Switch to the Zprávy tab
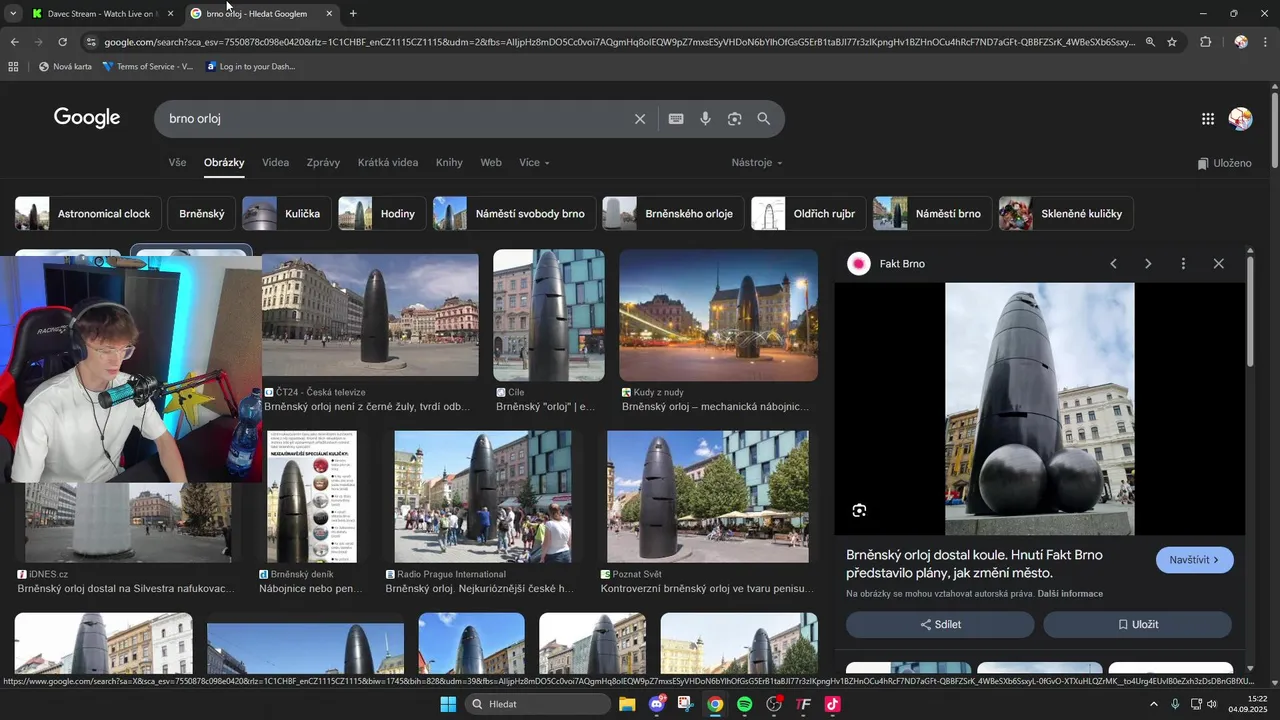 click(x=323, y=163)
